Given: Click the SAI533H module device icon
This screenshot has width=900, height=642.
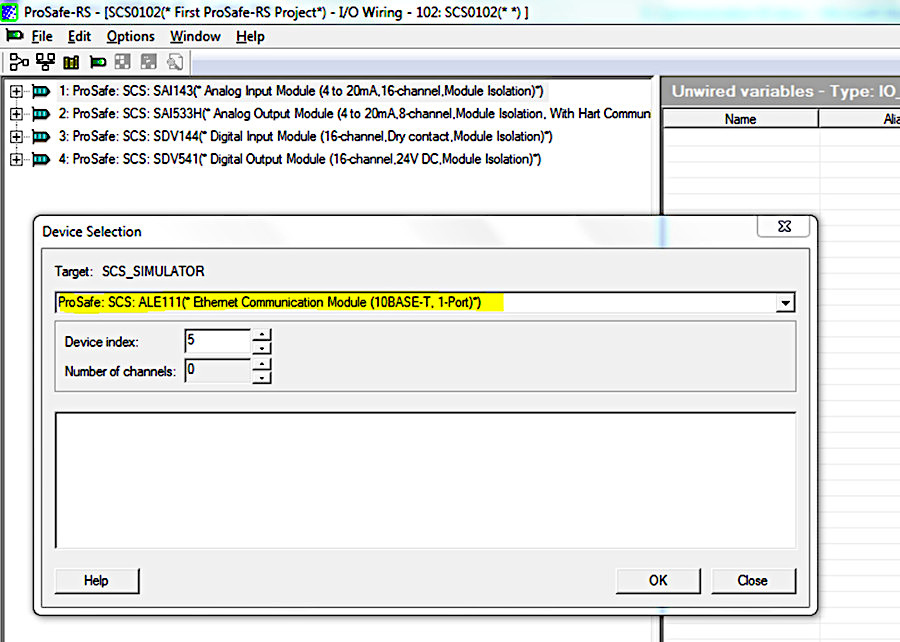Looking at the screenshot, I should coord(41,114).
